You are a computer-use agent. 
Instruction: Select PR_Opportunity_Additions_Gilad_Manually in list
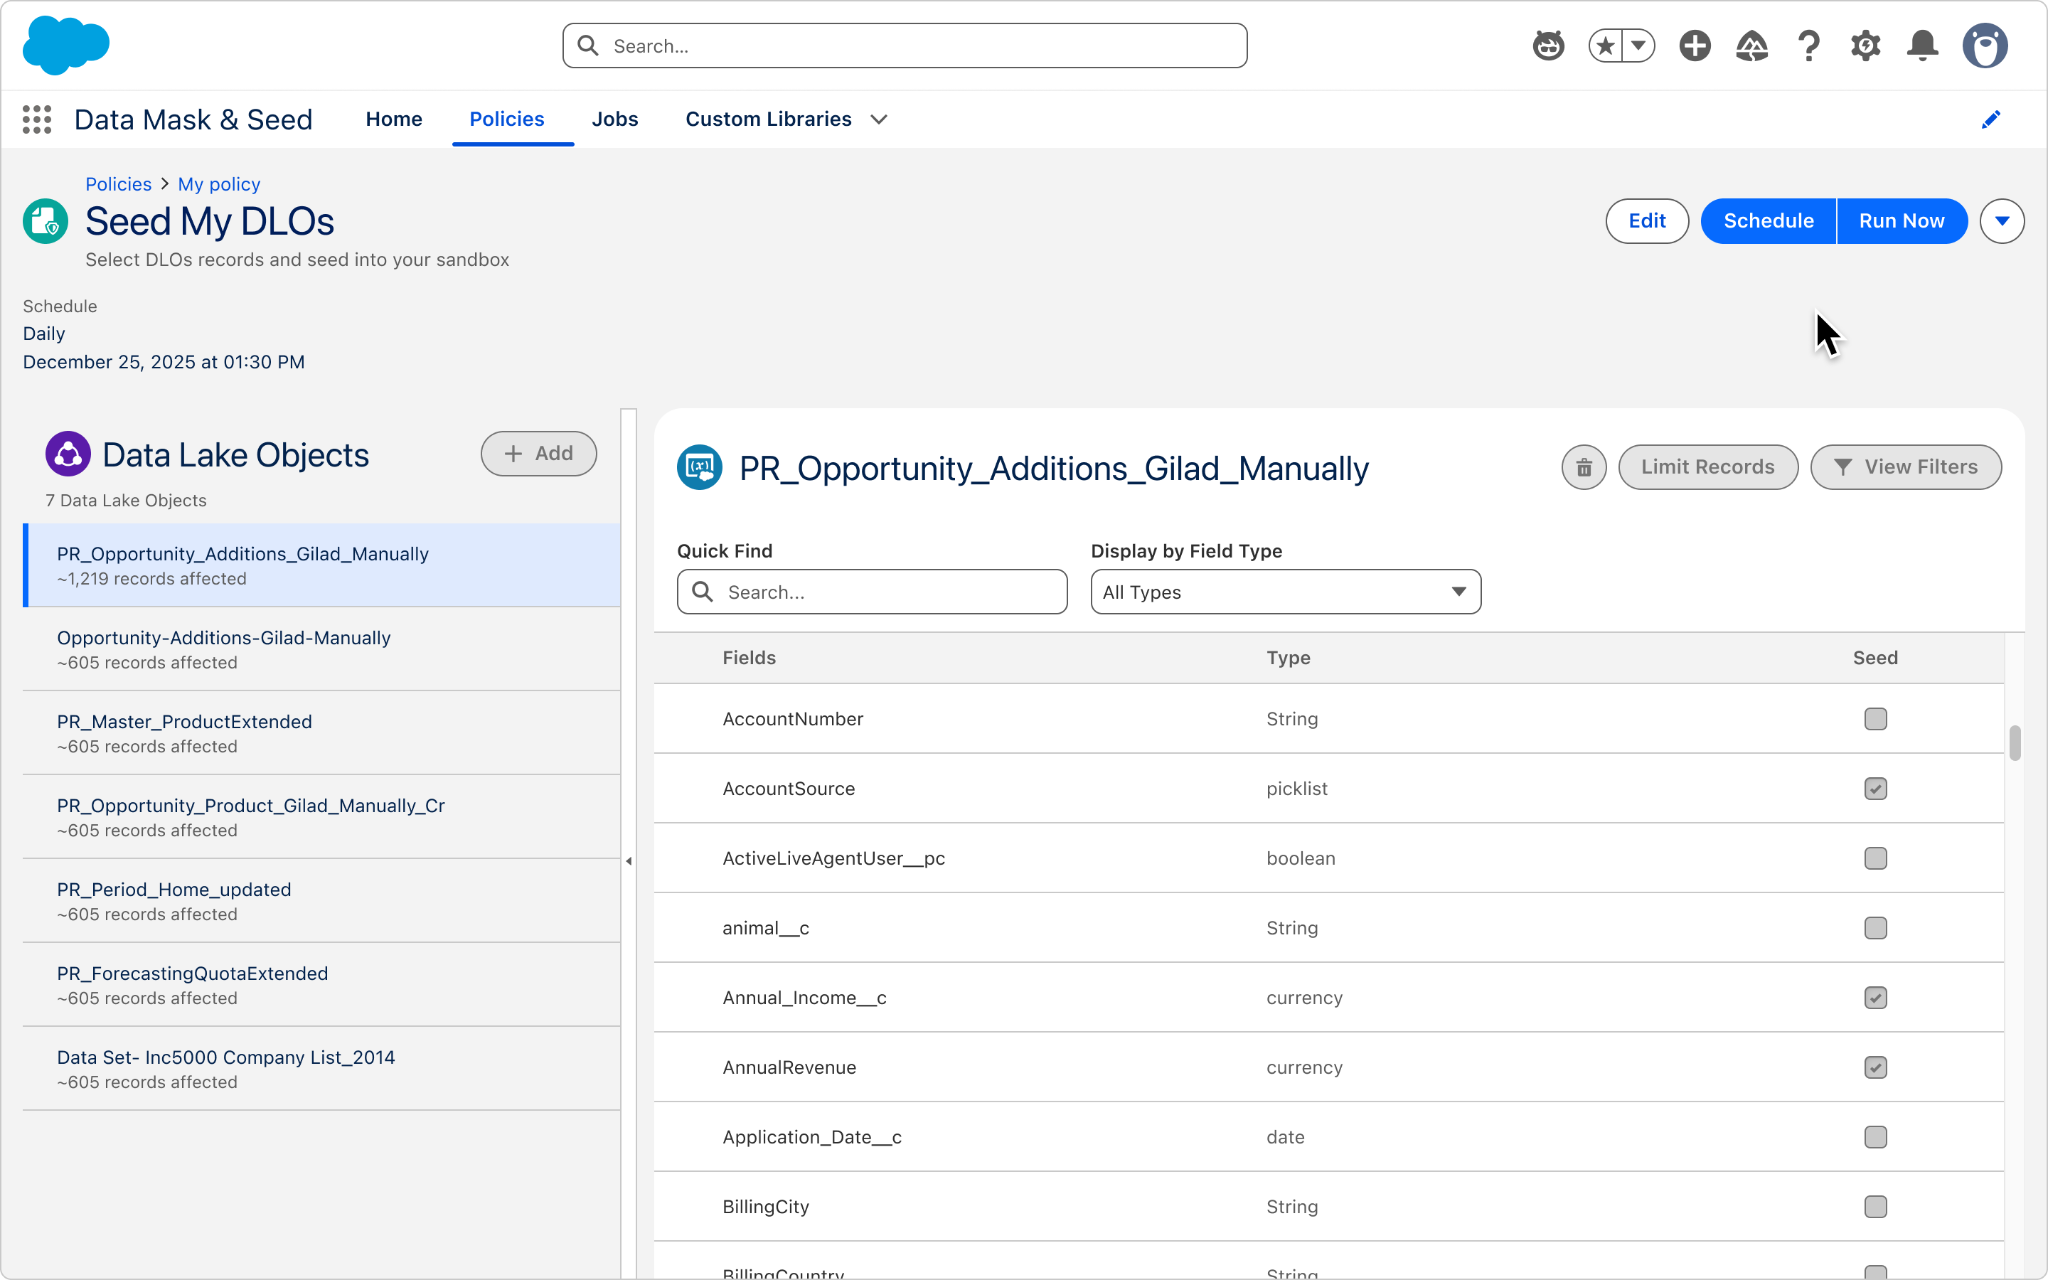[322, 565]
